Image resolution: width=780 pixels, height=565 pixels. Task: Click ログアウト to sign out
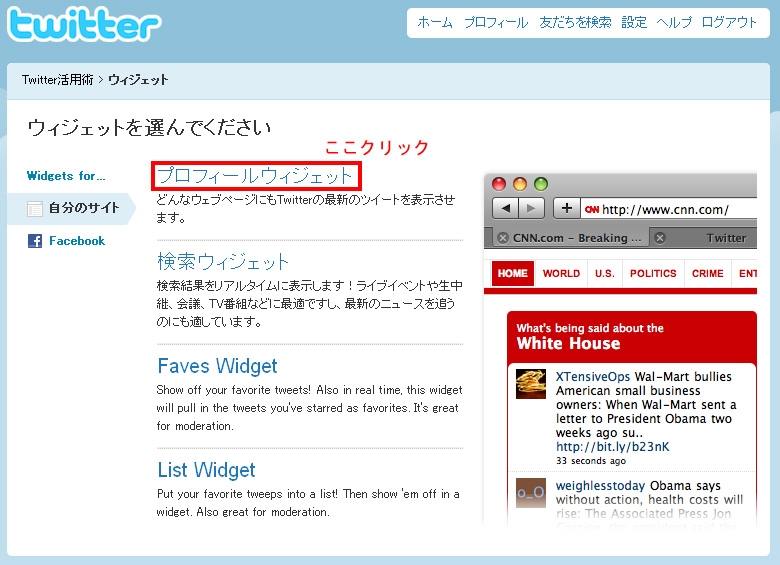click(x=729, y=22)
